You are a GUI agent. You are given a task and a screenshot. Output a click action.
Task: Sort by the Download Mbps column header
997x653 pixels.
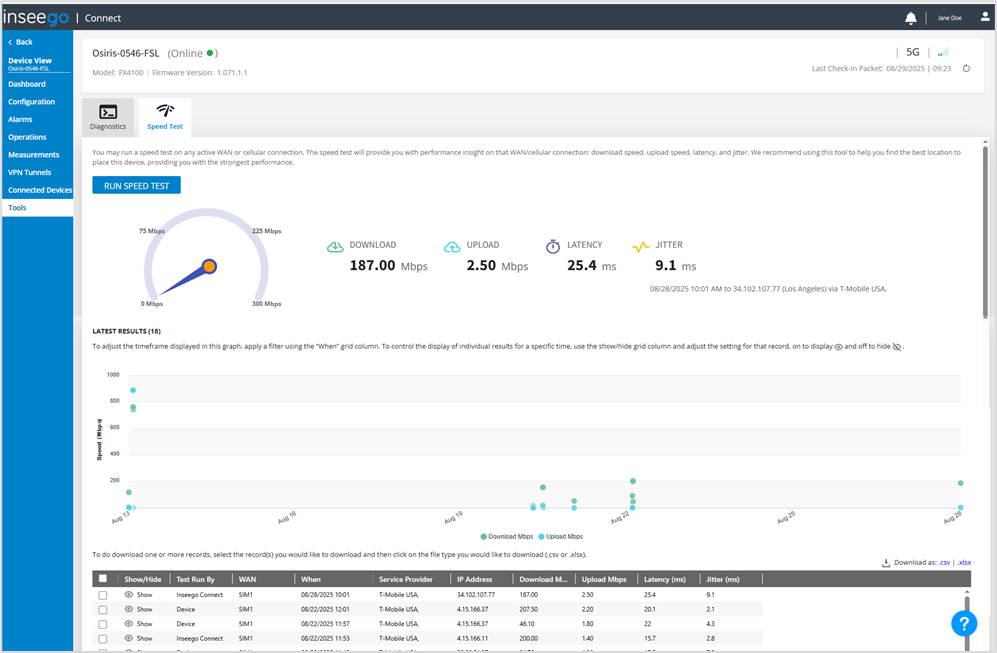[x=542, y=578]
